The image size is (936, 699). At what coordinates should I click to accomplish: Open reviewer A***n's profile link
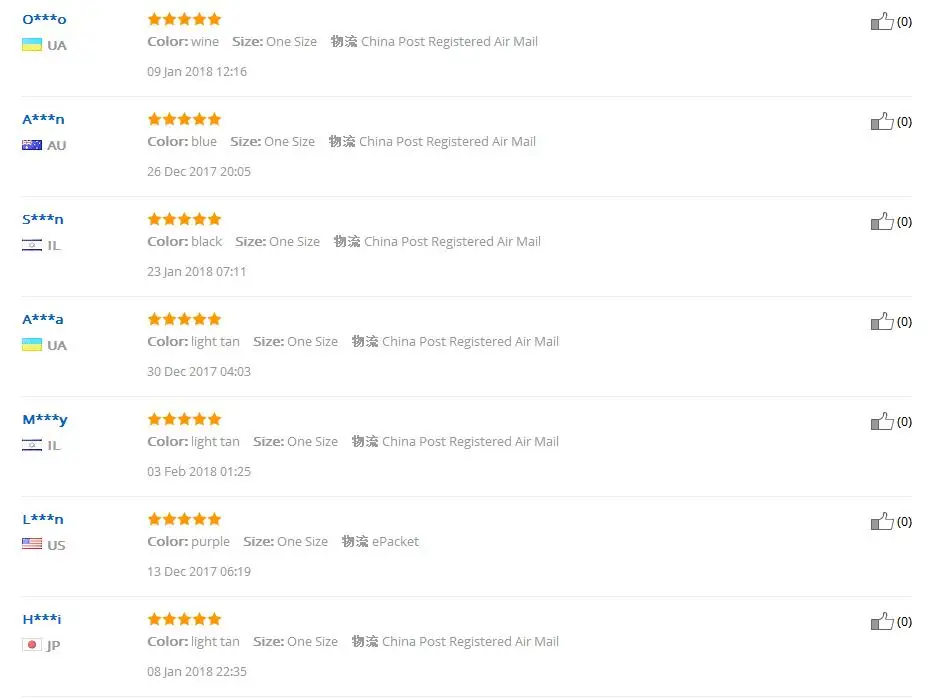pos(43,119)
